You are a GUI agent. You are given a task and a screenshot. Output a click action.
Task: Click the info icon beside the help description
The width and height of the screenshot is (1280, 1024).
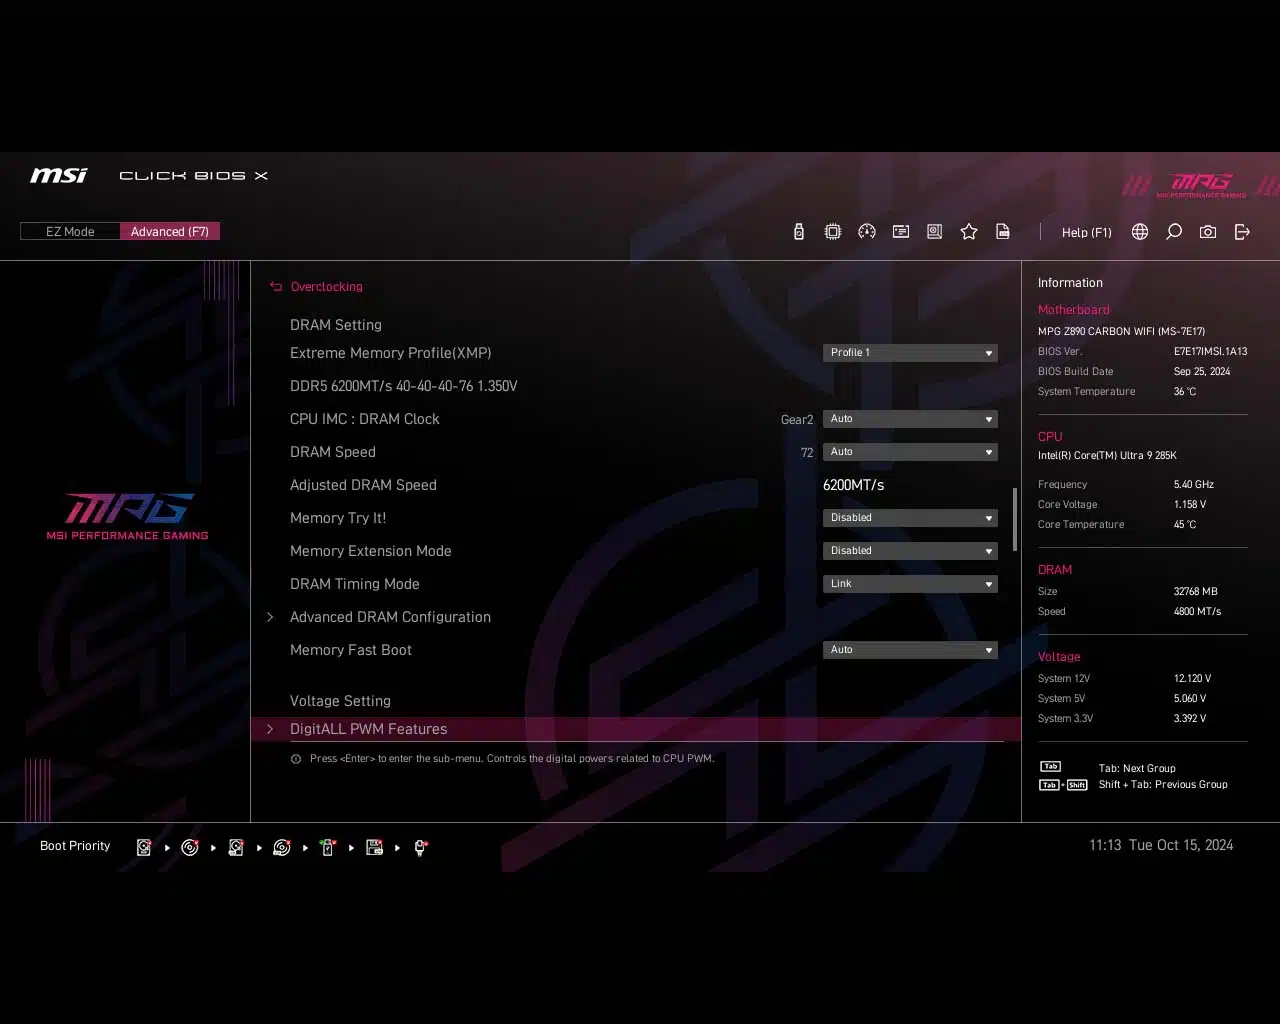click(296, 759)
